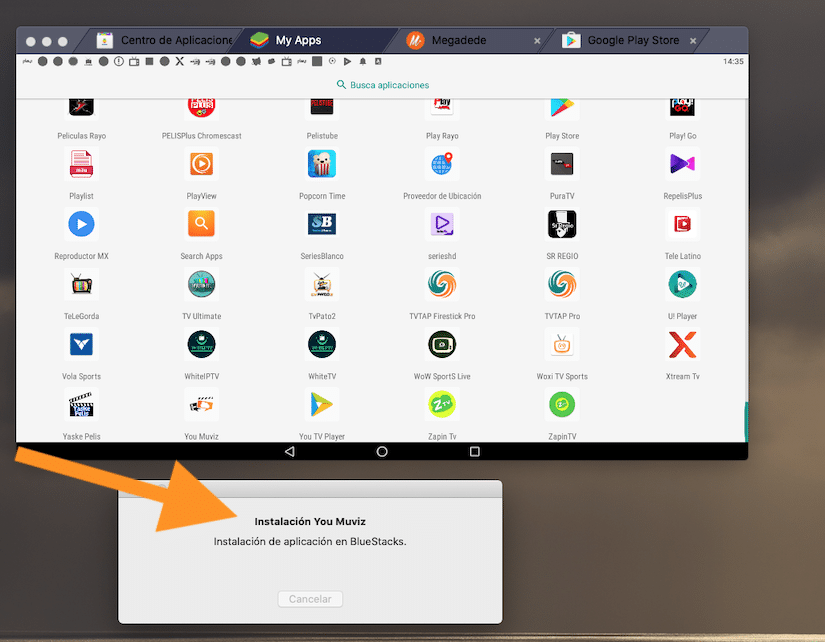825x642 pixels.
Task: Click the teal scrollbar on the right edge
Action: (x=746, y=420)
